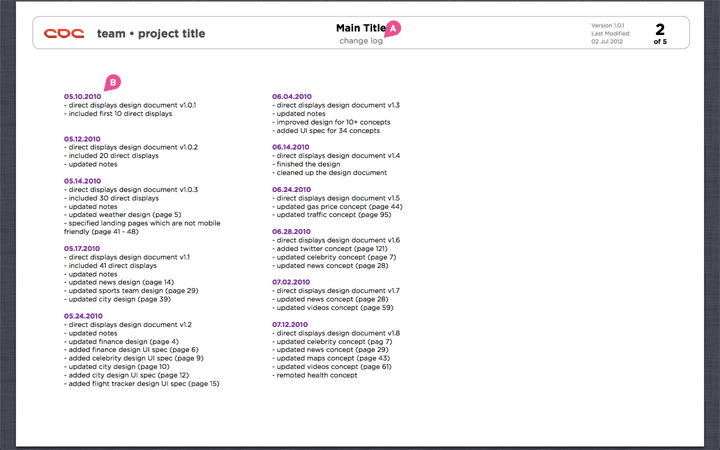Choose the 06.28.2010 date heading
720x450 pixels.
tap(292, 231)
